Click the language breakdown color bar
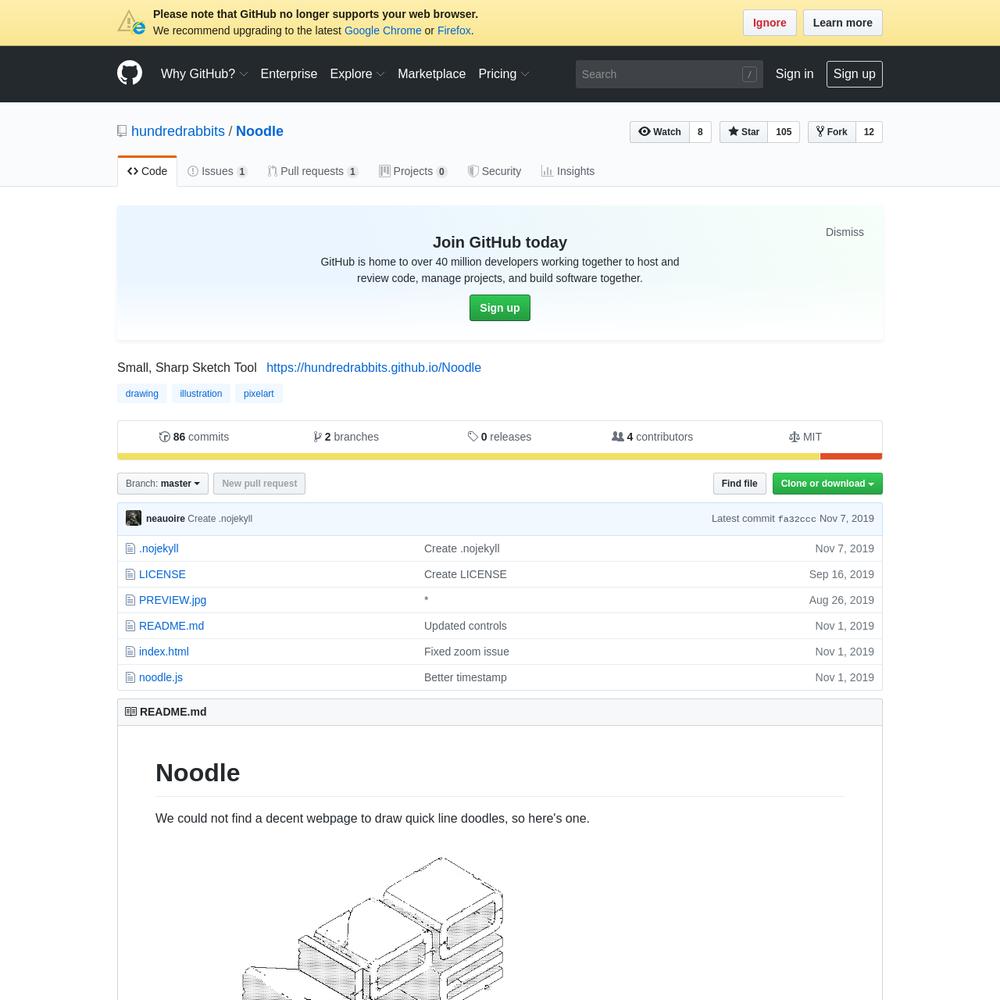Screen dimensions: 1000x1000 pos(499,457)
